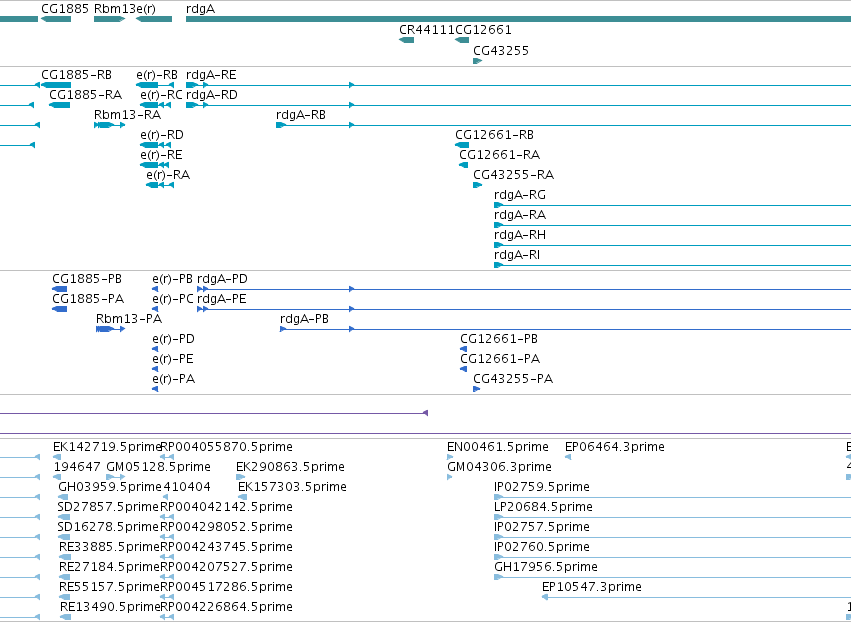Select EST label EK157303.5prime
Screen dimensions: 851x622
tap(293, 487)
